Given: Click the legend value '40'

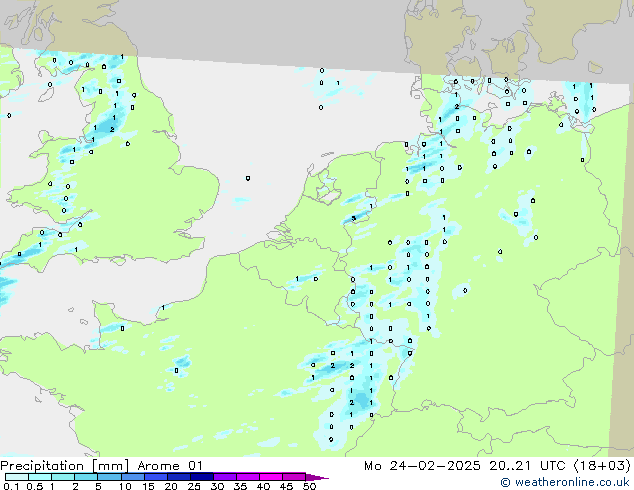Looking at the screenshot, I should pyautogui.click(x=263, y=486).
